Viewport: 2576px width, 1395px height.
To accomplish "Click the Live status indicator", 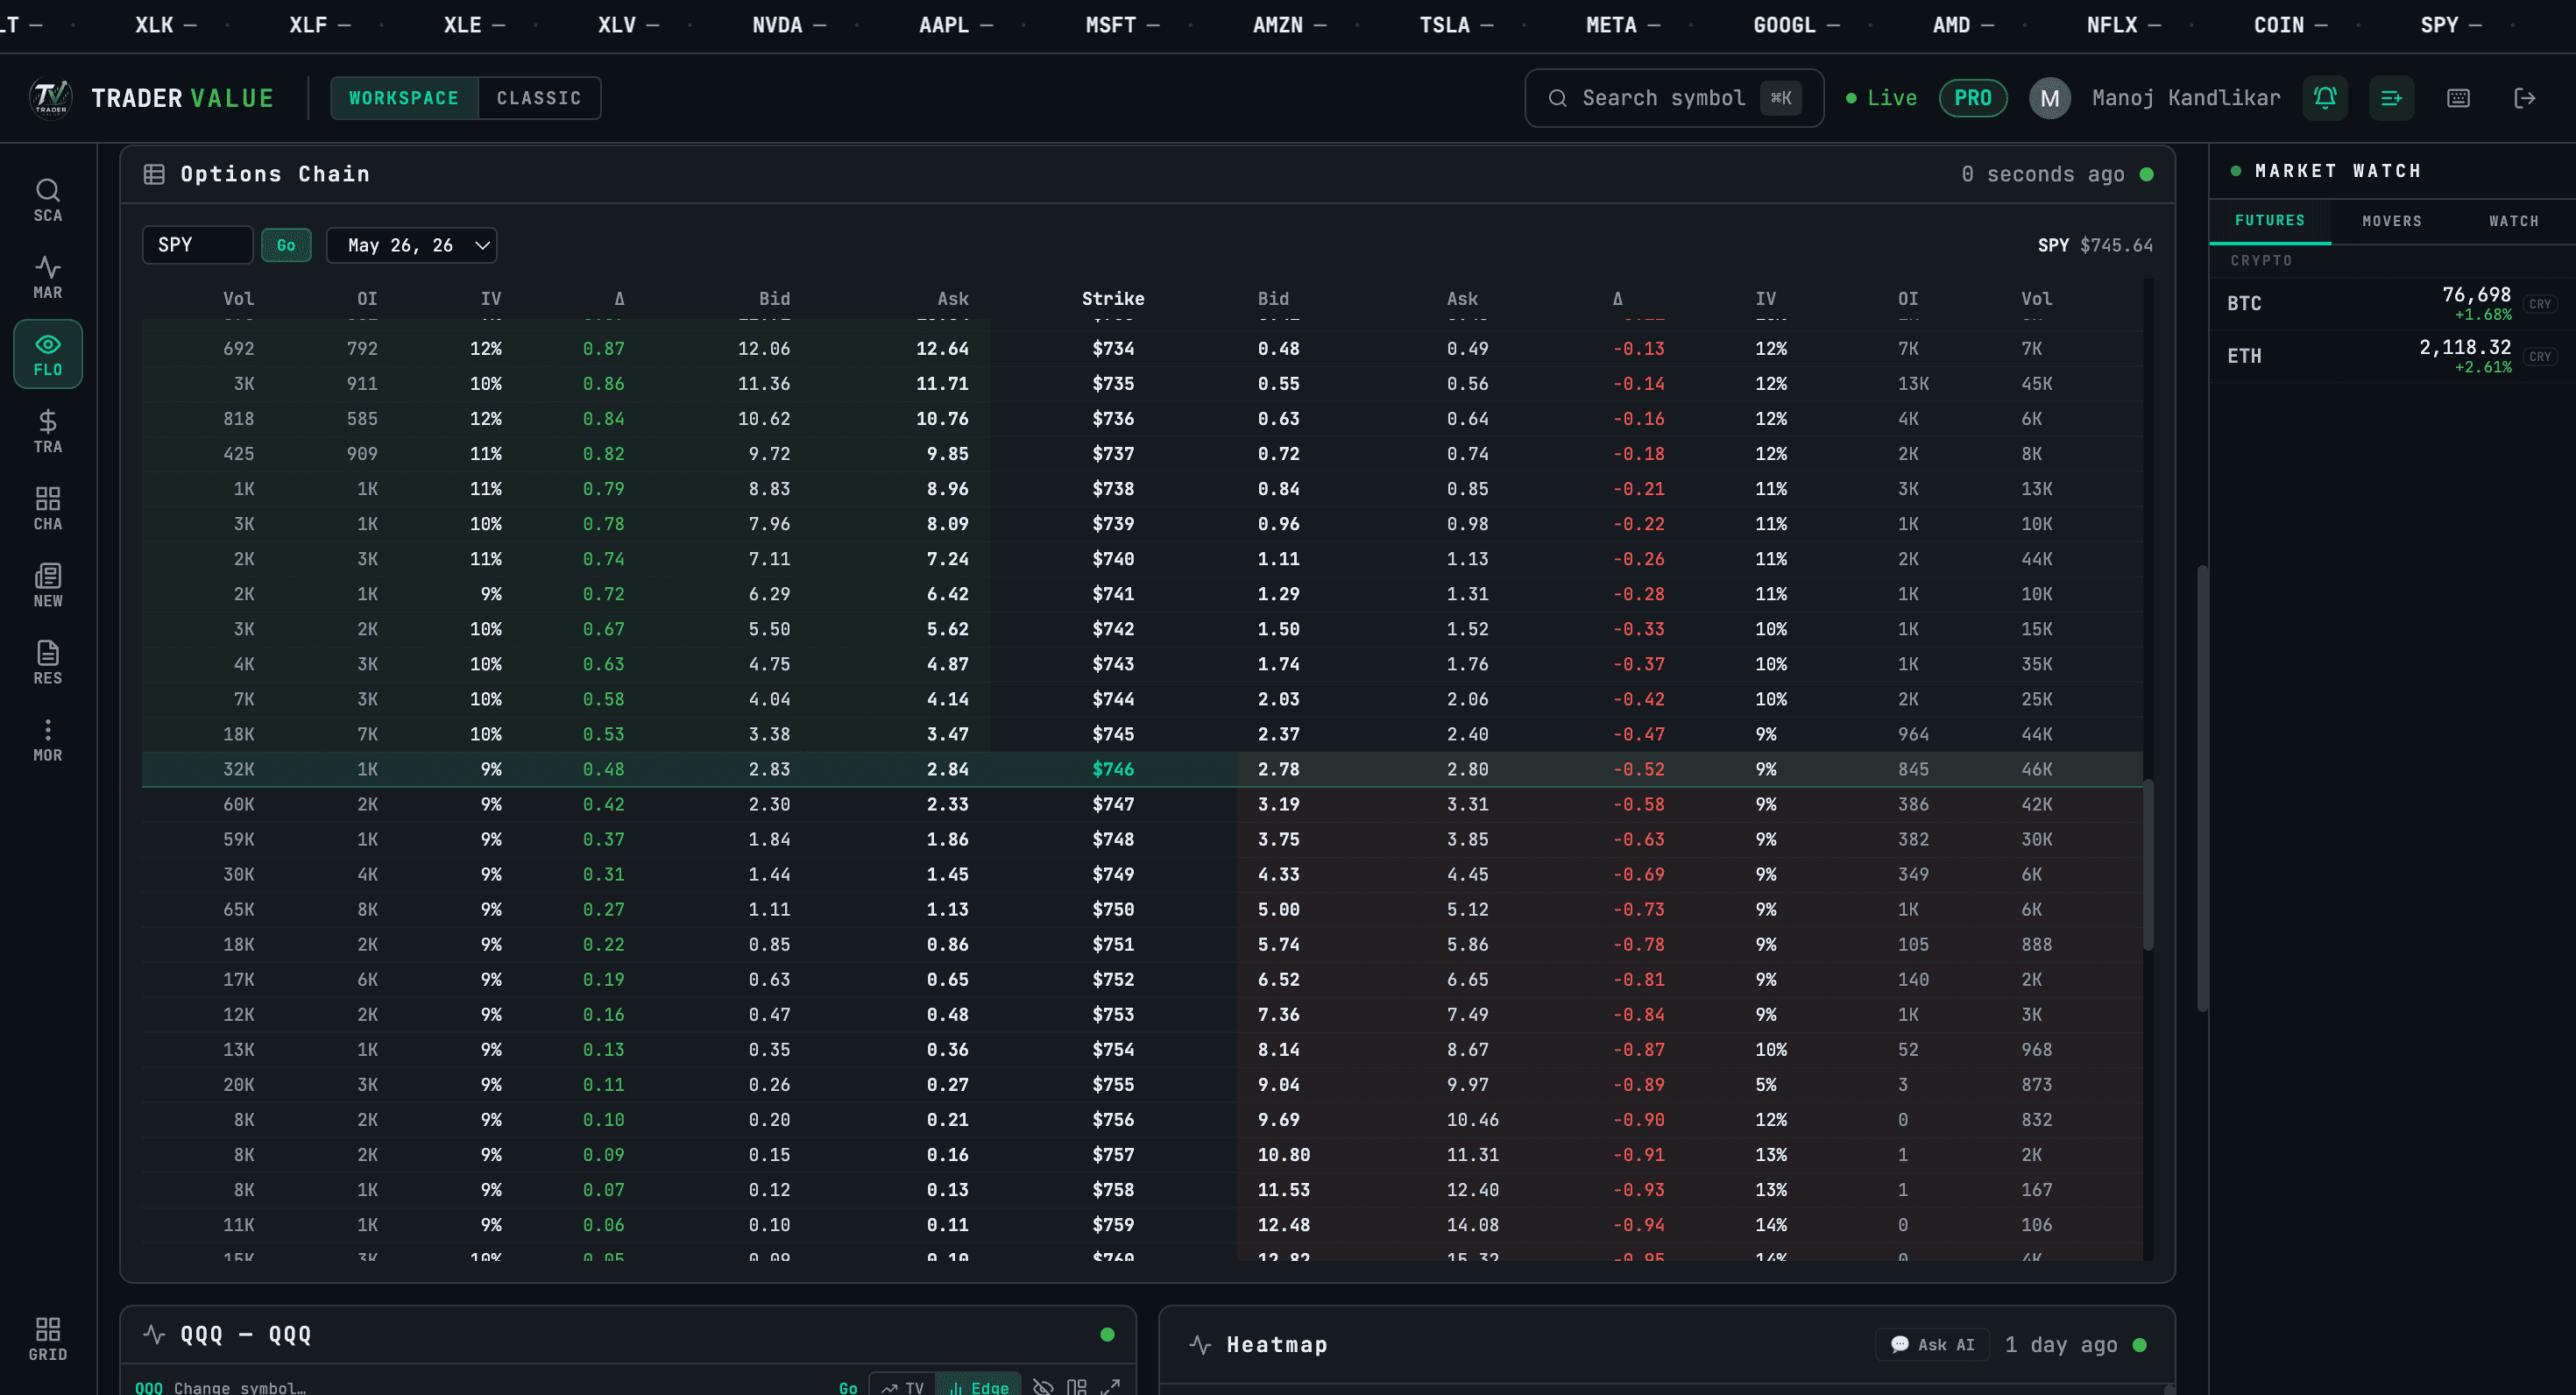I will [x=1881, y=98].
